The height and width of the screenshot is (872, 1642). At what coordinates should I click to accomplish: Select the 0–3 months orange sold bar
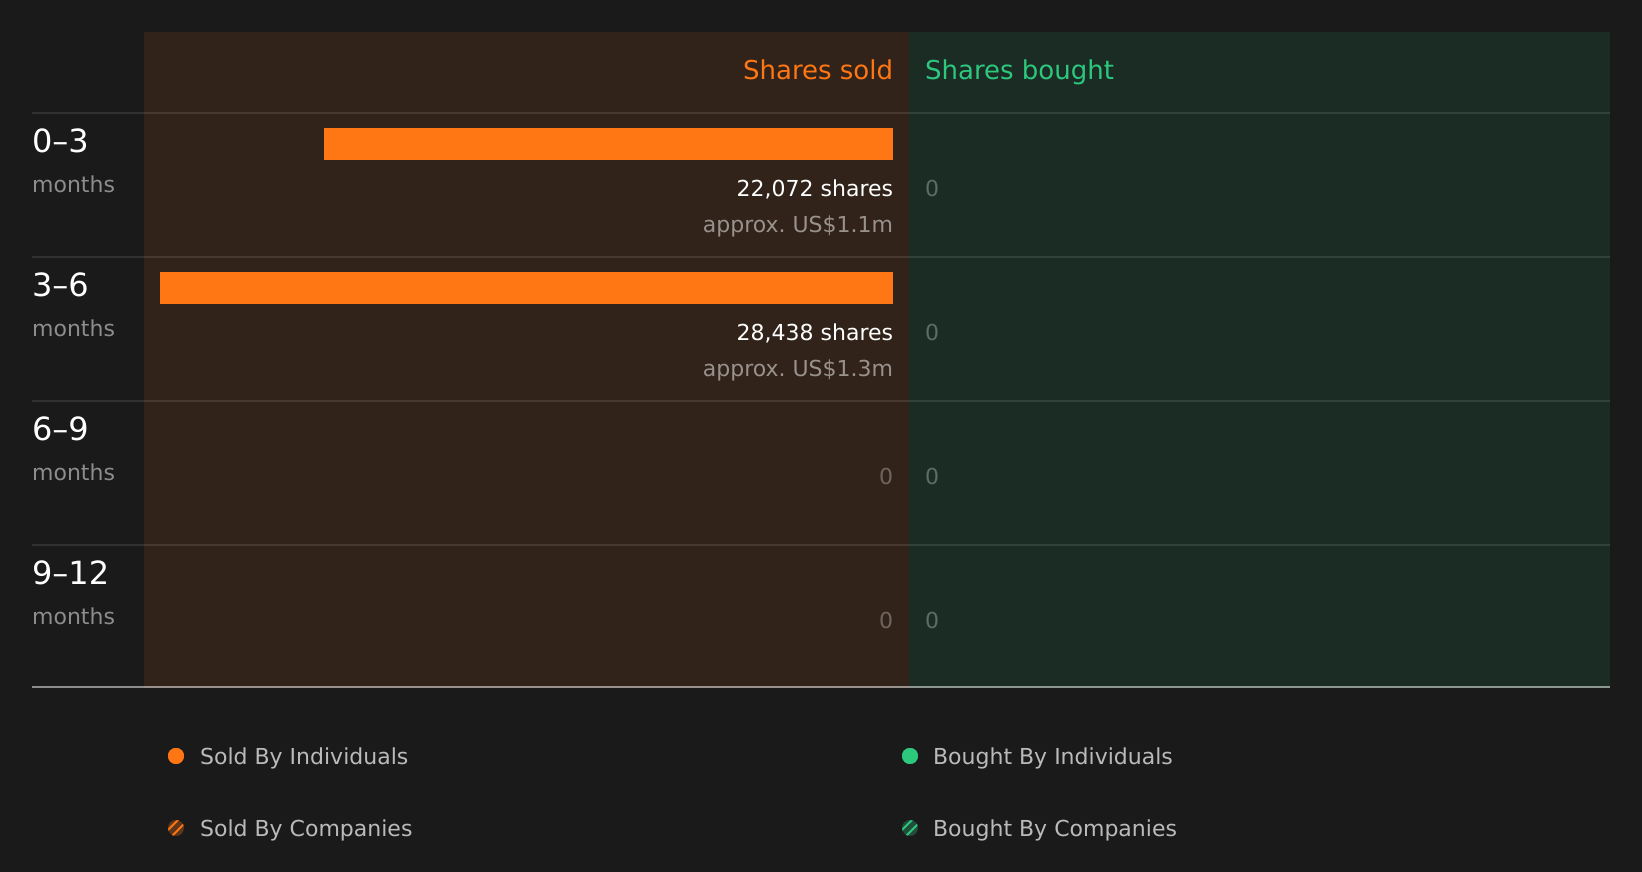[x=608, y=144]
